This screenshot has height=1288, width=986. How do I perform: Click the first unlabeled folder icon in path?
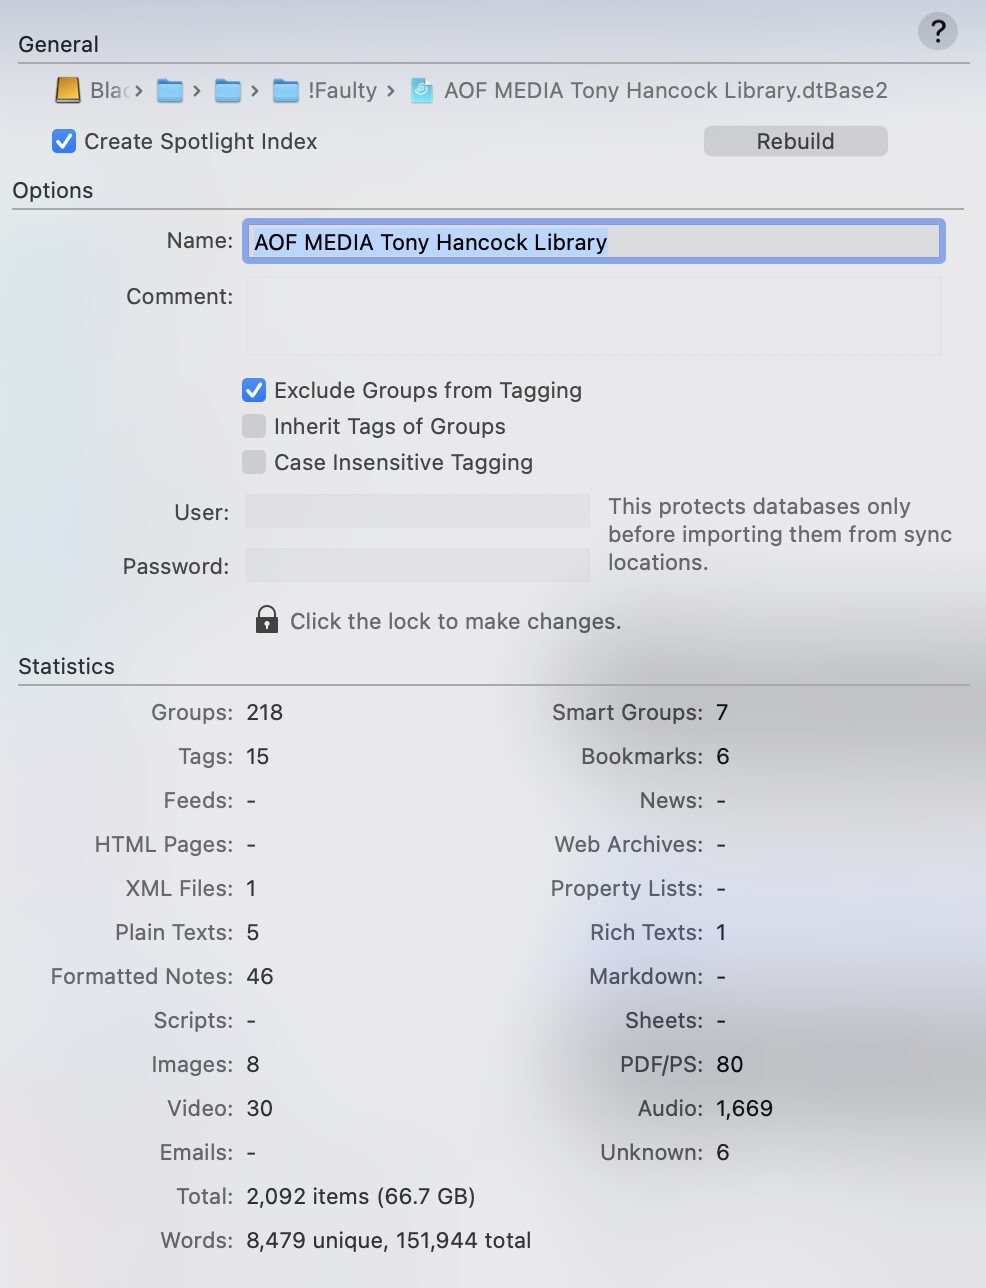coord(170,91)
